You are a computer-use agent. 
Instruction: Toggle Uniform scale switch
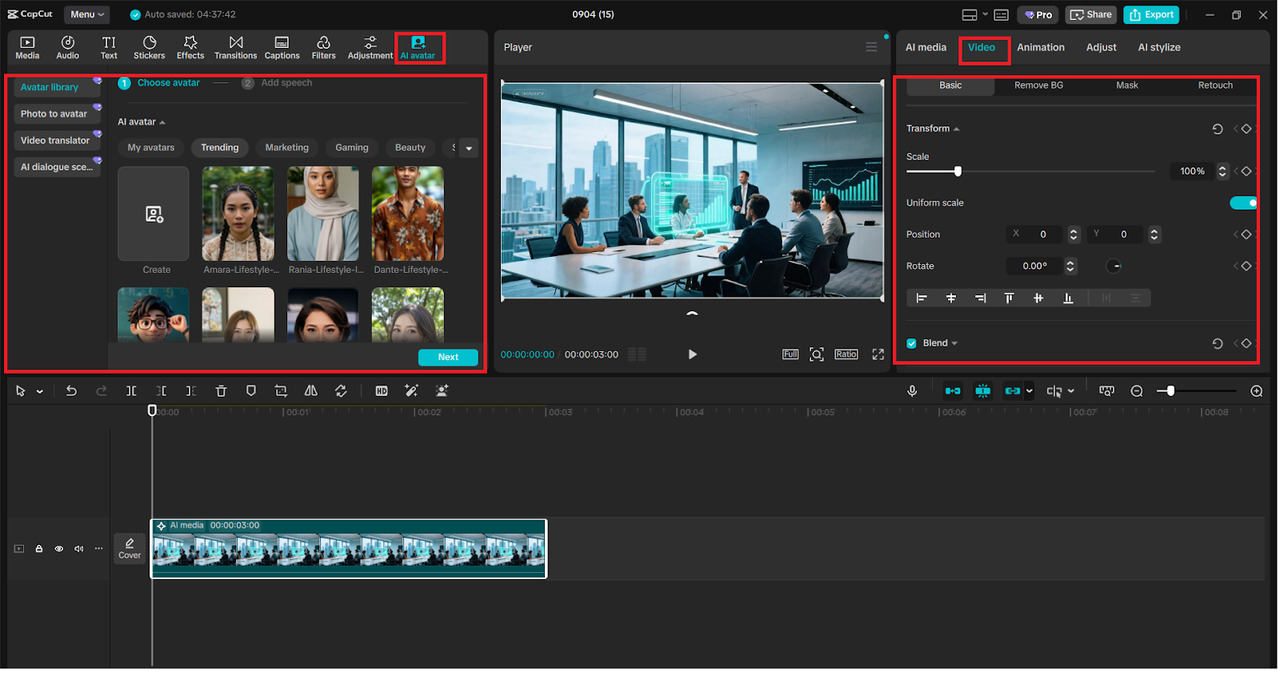[x=1243, y=203]
